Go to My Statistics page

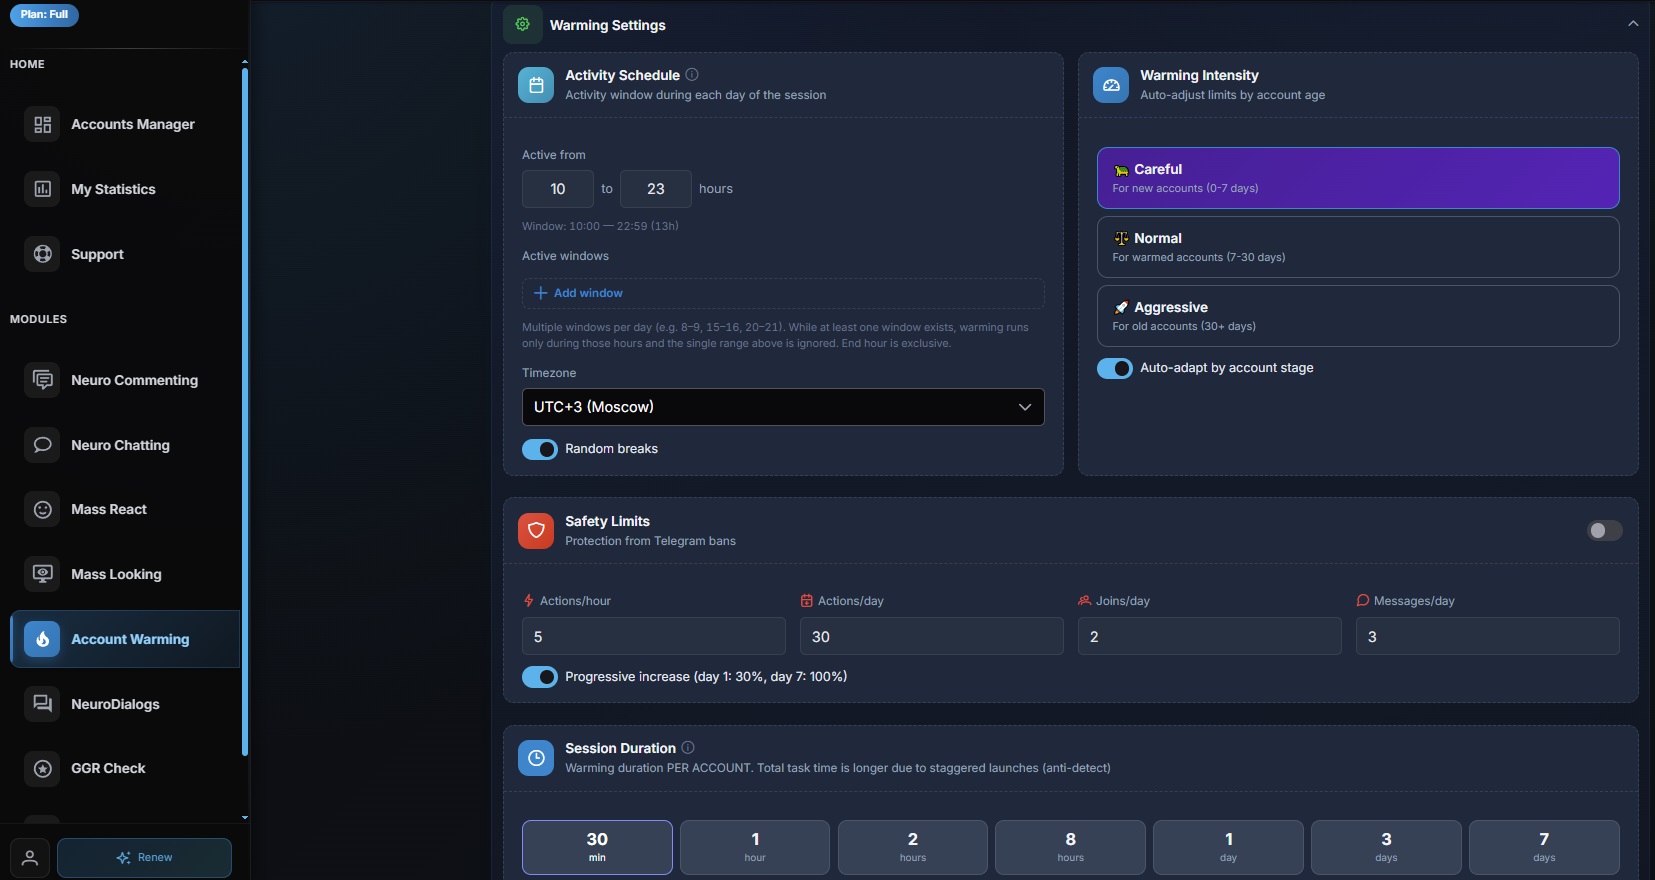point(125,189)
